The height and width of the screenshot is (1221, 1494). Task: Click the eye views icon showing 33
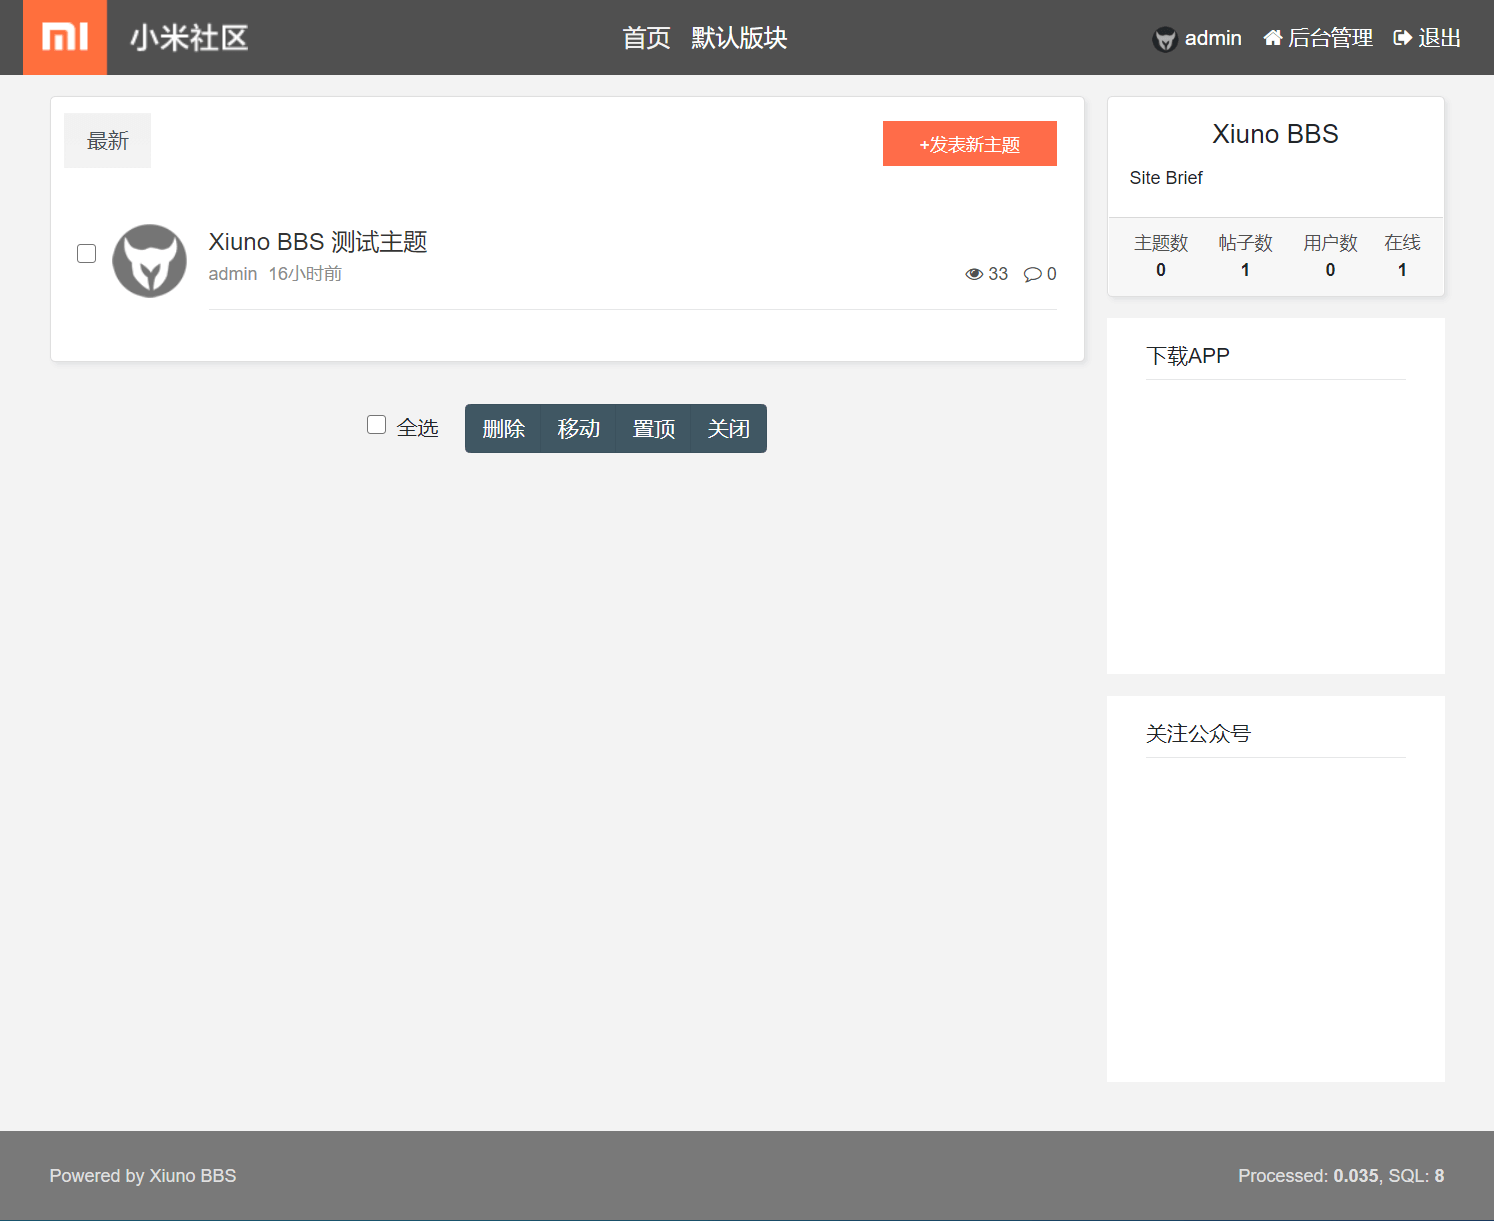[x=974, y=274]
